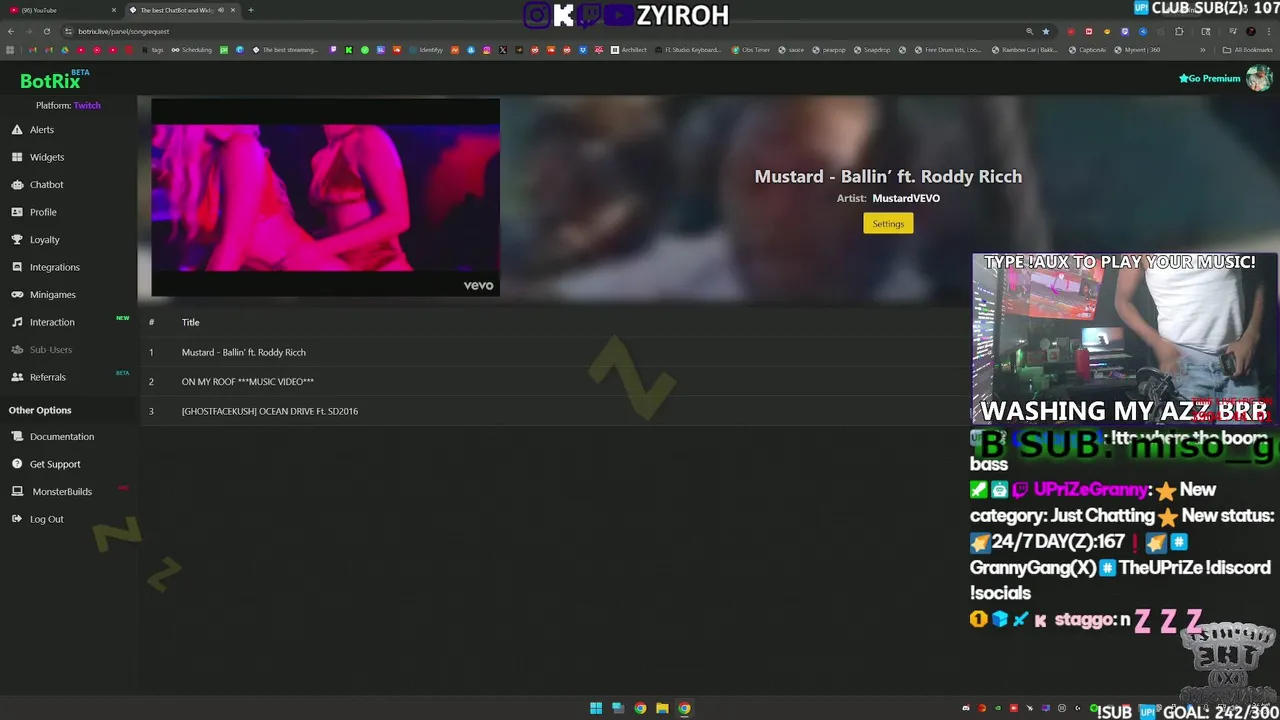Click the Twitch platform label
Screen dimensions: 1280x720
87,105
